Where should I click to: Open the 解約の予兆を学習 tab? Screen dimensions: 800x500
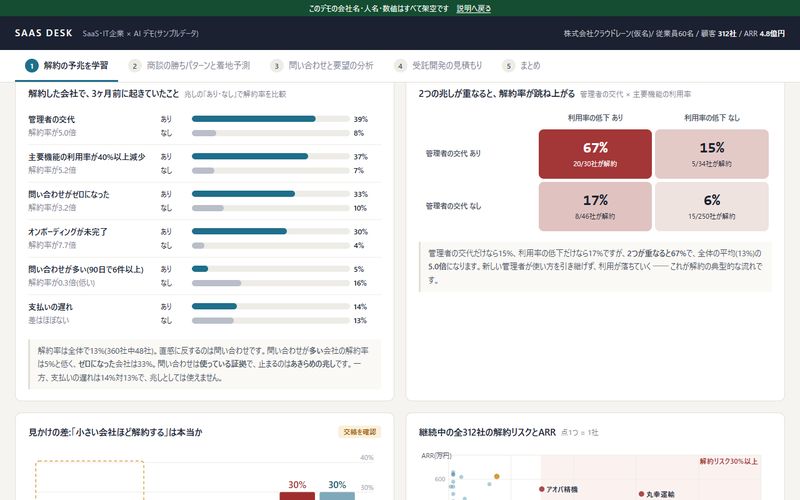pos(67,65)
